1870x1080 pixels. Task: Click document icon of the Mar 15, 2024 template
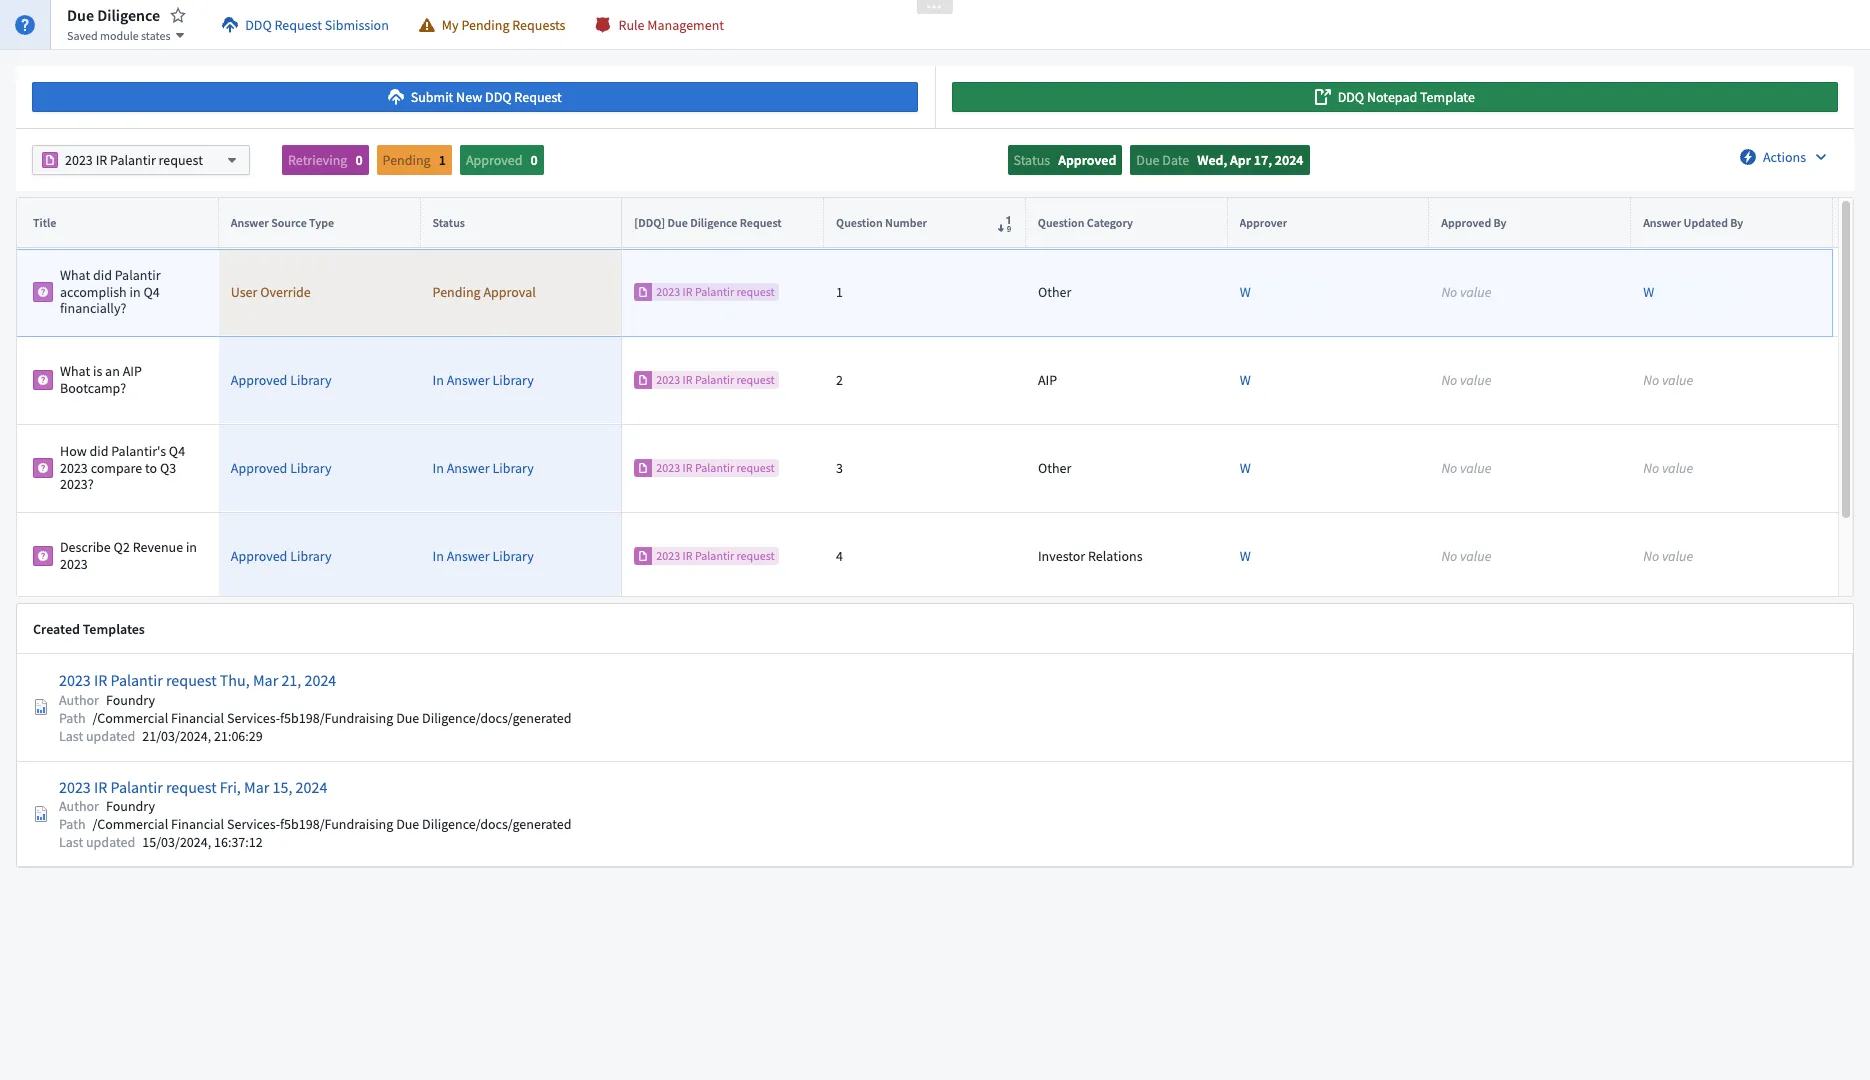(41, 814)
